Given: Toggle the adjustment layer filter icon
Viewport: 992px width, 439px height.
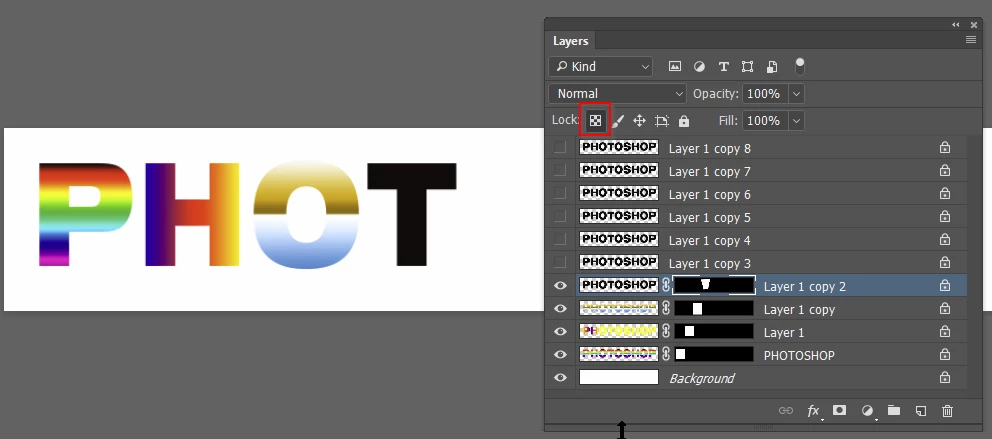Looking at the screenshot, I should (699, 66).
